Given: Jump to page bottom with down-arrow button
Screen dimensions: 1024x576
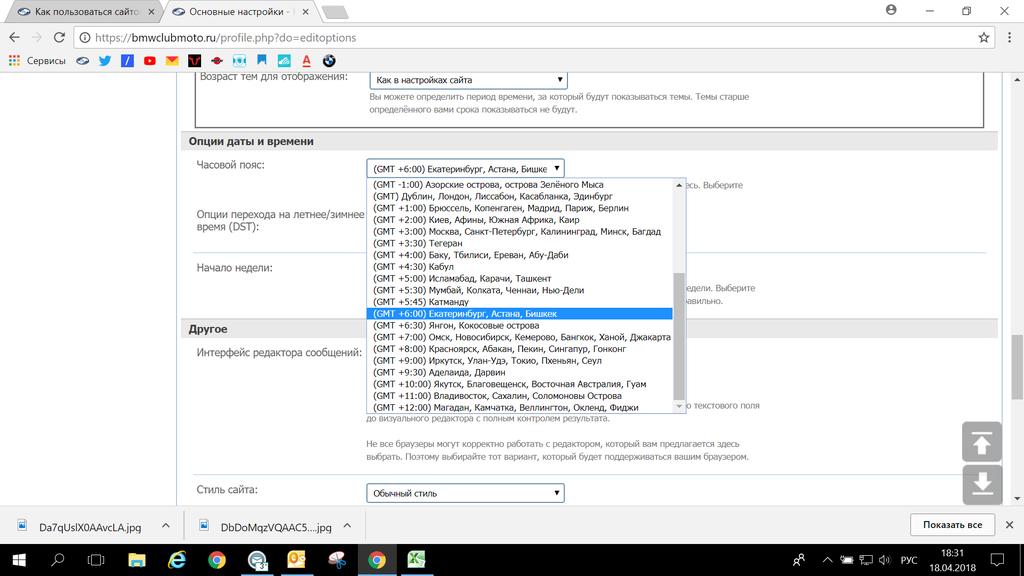Looking at the screenshot, I should (981, 484).
